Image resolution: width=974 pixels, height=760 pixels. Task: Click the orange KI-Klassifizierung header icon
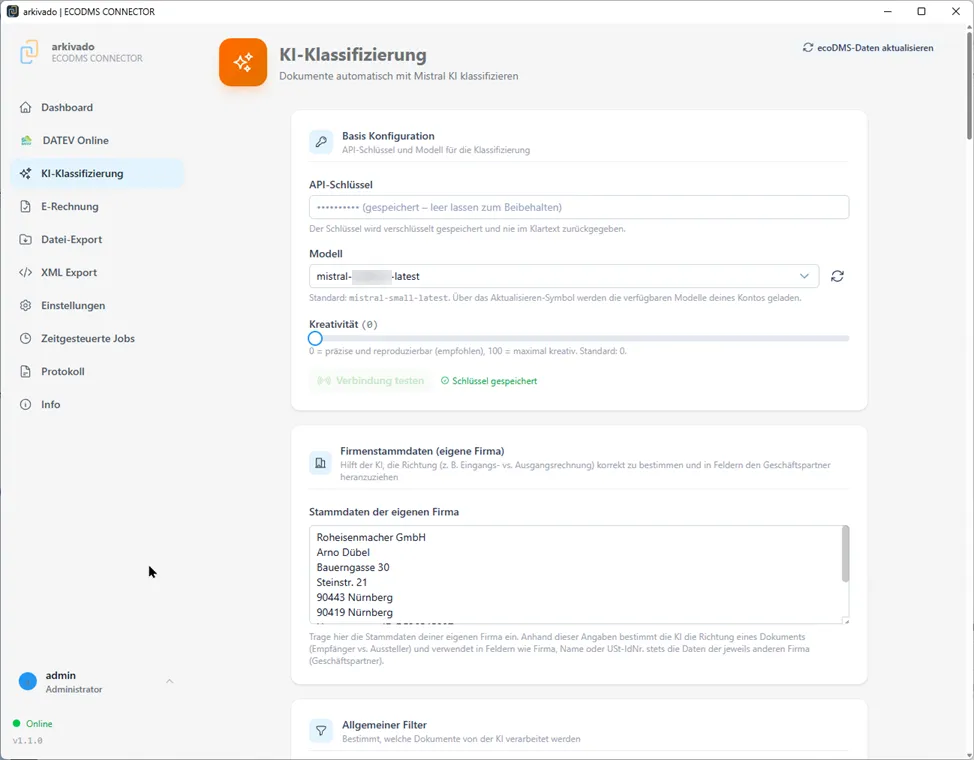click(243, 62)
